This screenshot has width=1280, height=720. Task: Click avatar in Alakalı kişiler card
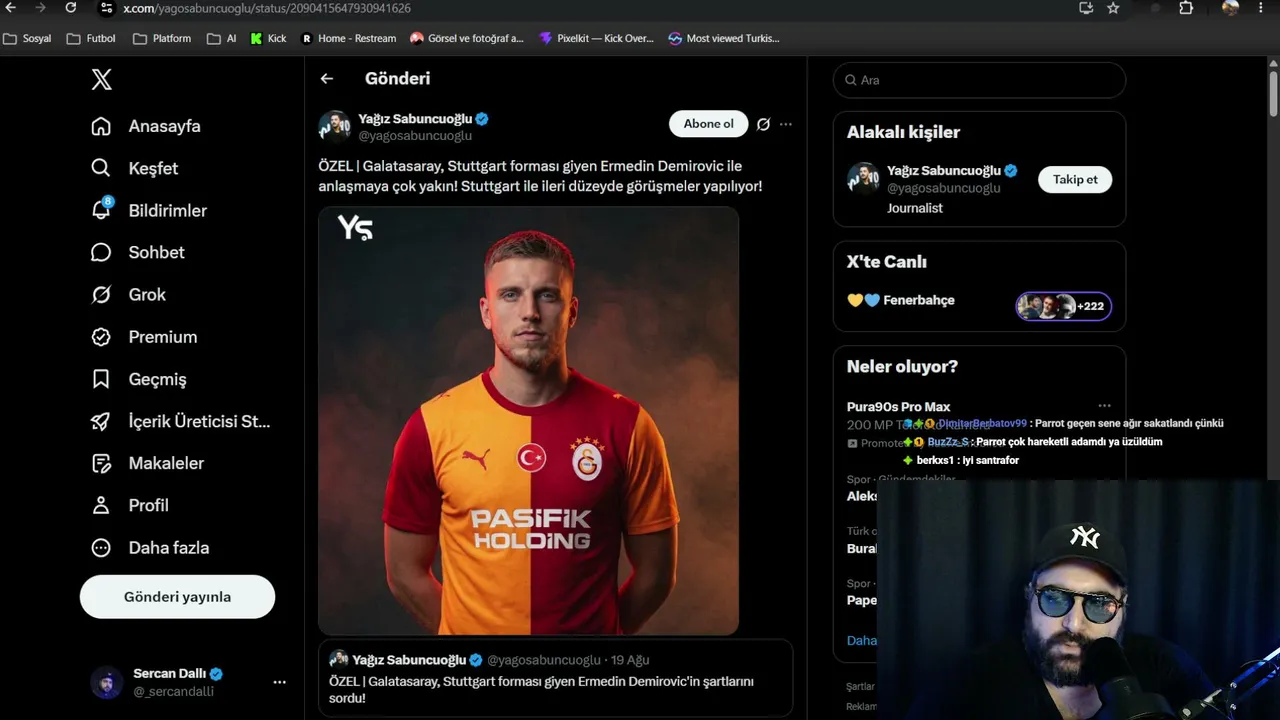(x=863, y=178)
